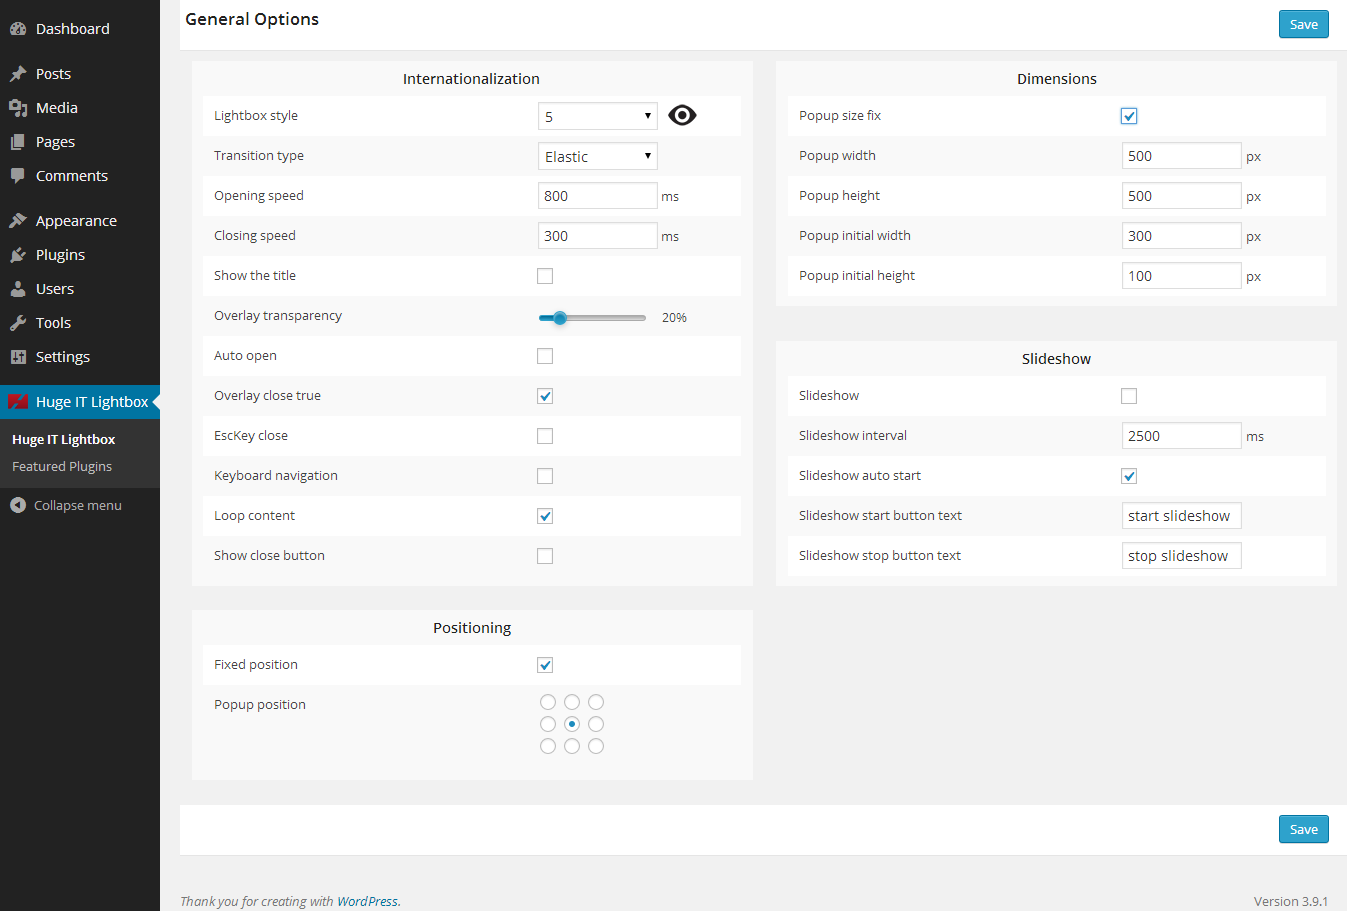
Task: Open the Transition type dropdown
Action: point(598,156)
